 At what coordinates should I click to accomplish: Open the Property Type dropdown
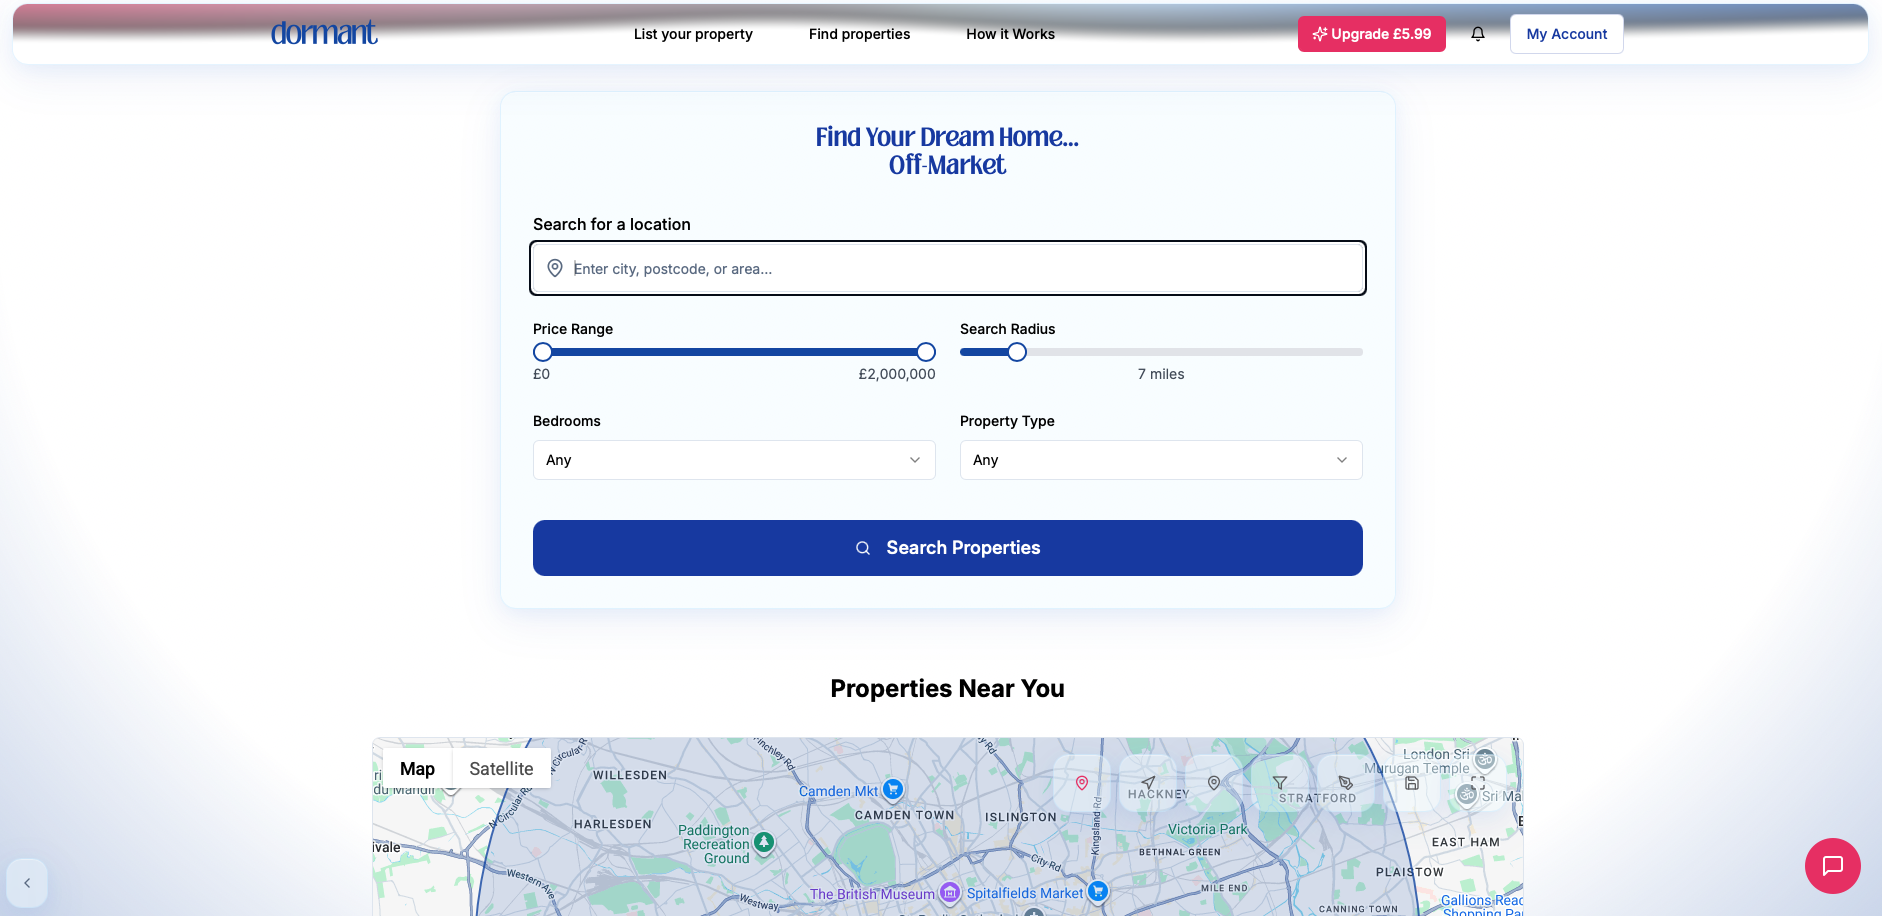coord(1161,460)
